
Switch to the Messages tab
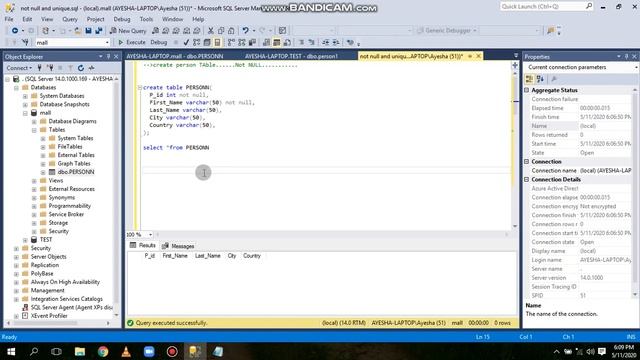click(x=178, y=246)
